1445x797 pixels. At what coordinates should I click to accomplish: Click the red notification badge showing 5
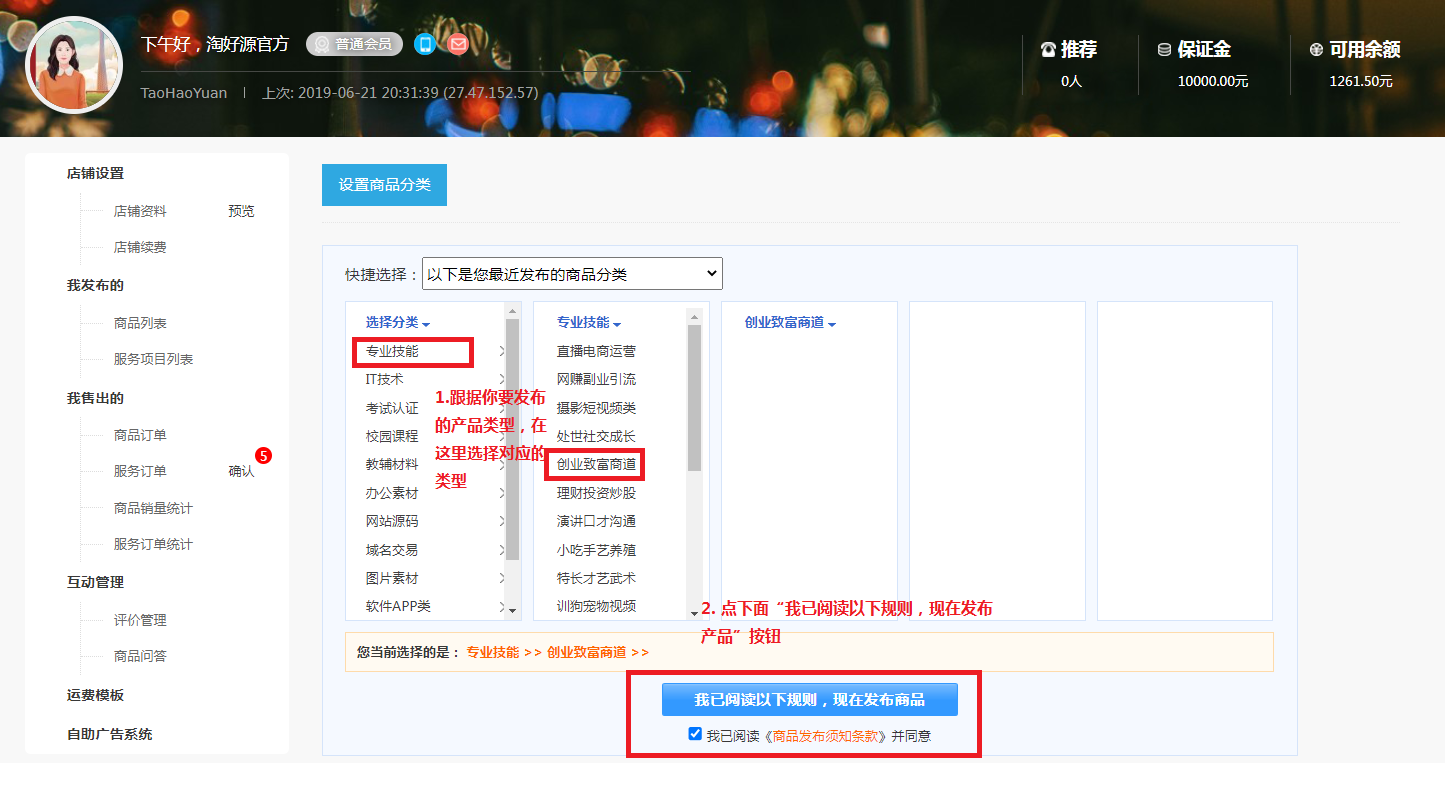pos(264,456)
